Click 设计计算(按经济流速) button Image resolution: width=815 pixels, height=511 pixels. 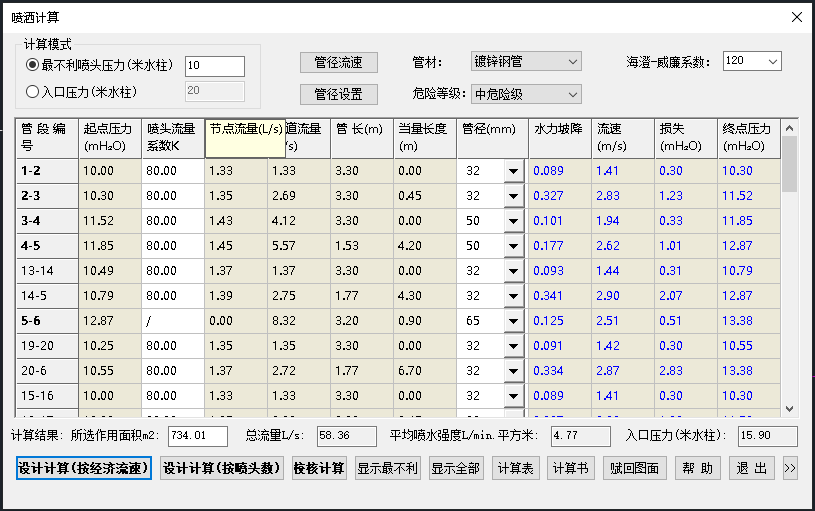pyautogui.click(x=83, y=469)
